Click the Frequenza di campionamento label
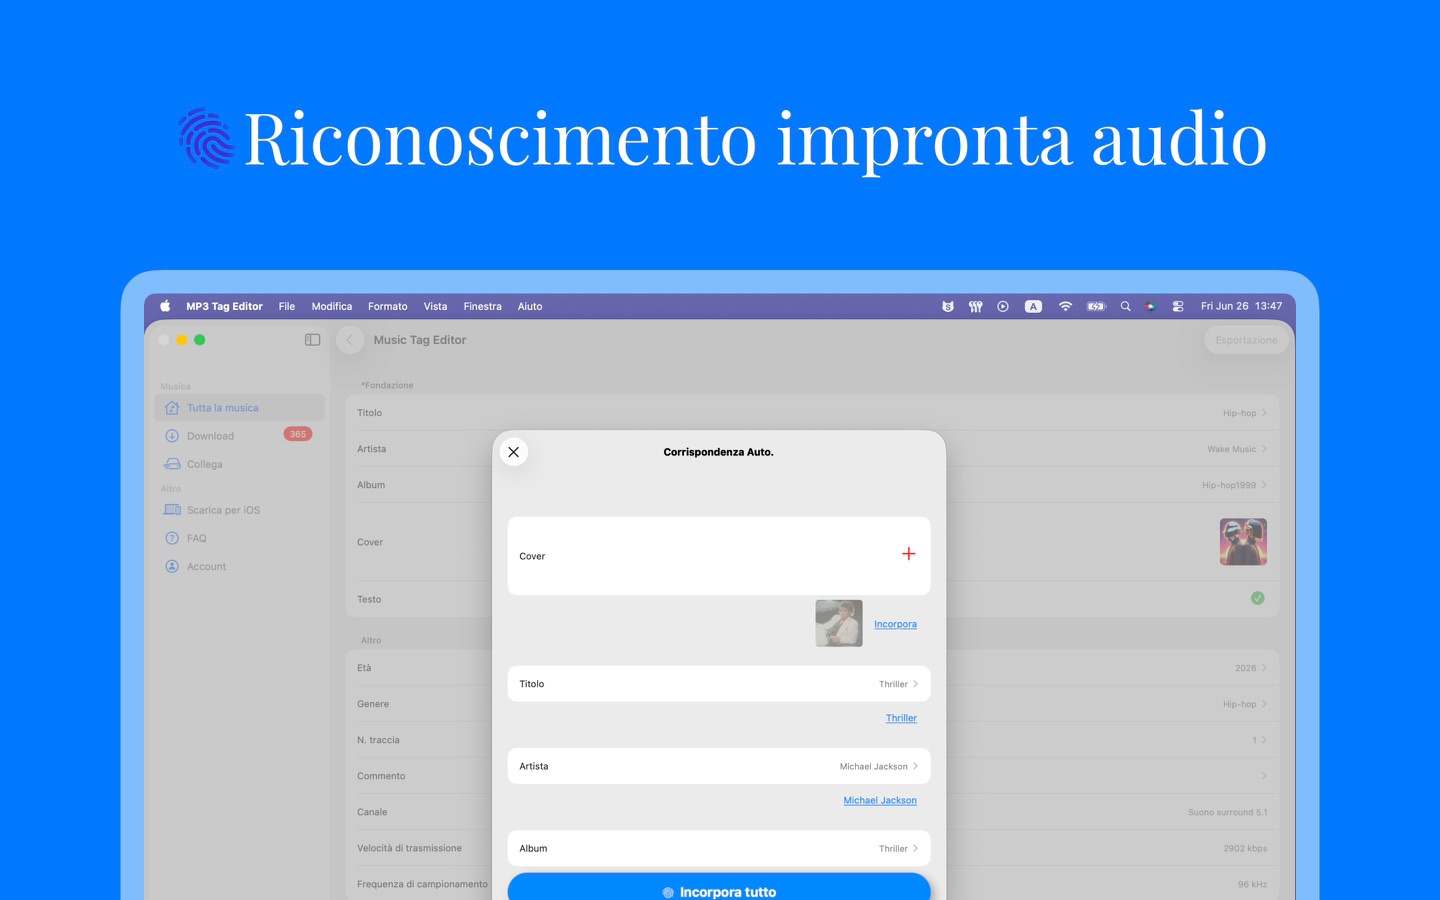Viewport: 1440px width, 900px height. (x=422, y=884)
